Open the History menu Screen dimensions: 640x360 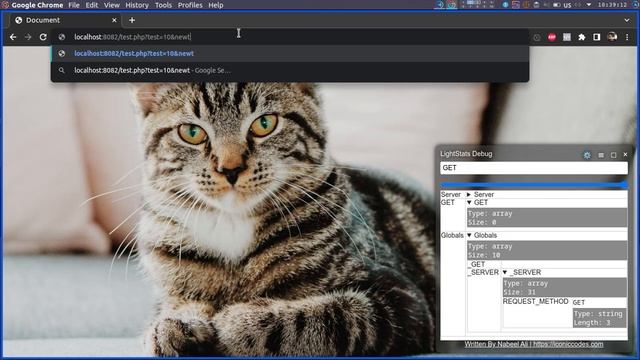point(137,5)
